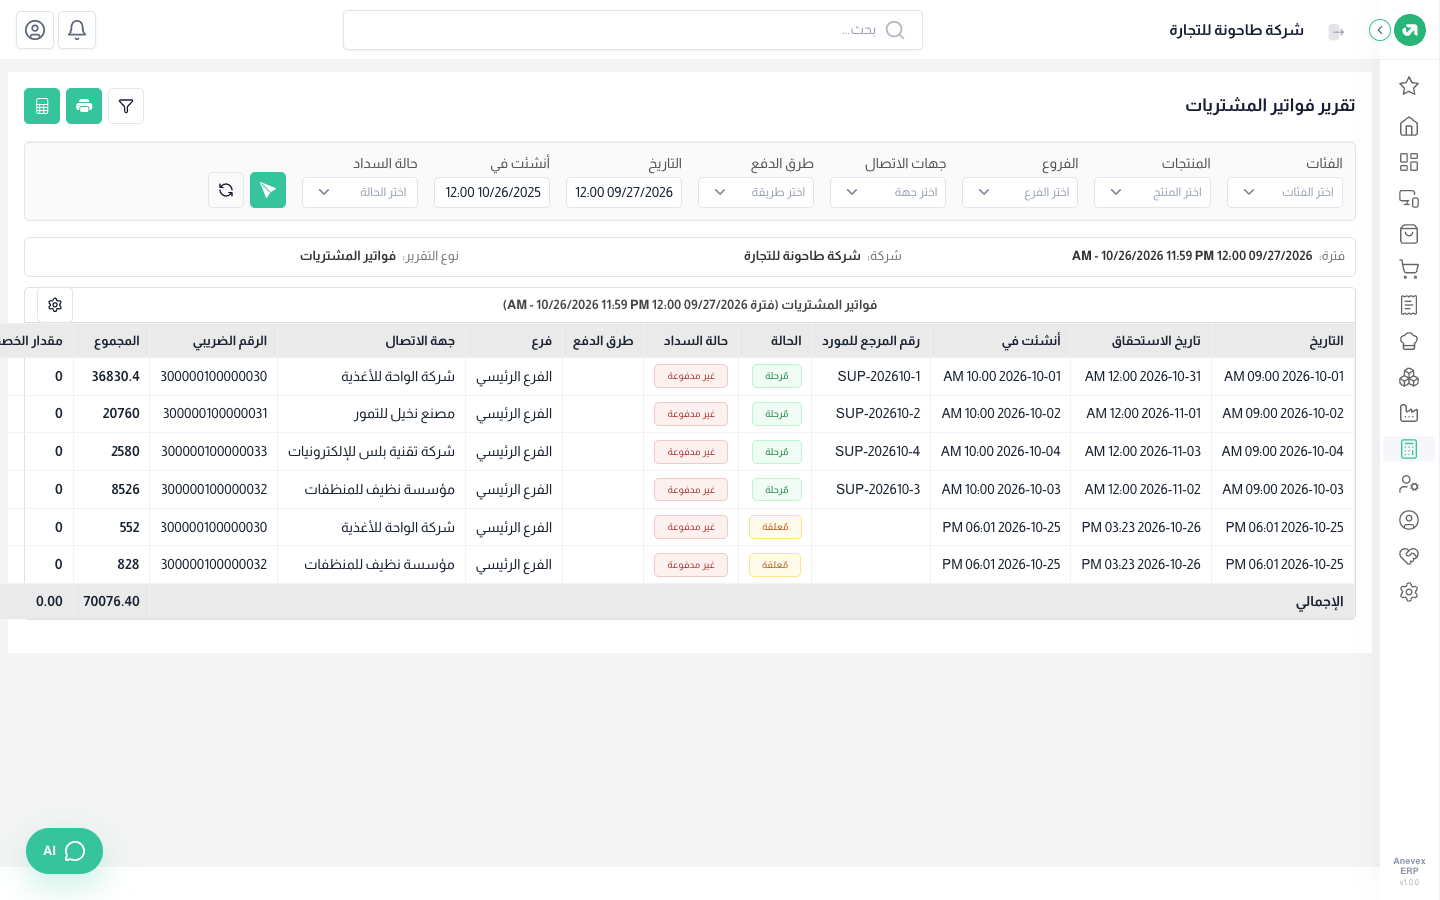
Task: Open table settings gear icon
Action: tap(55, 305)
